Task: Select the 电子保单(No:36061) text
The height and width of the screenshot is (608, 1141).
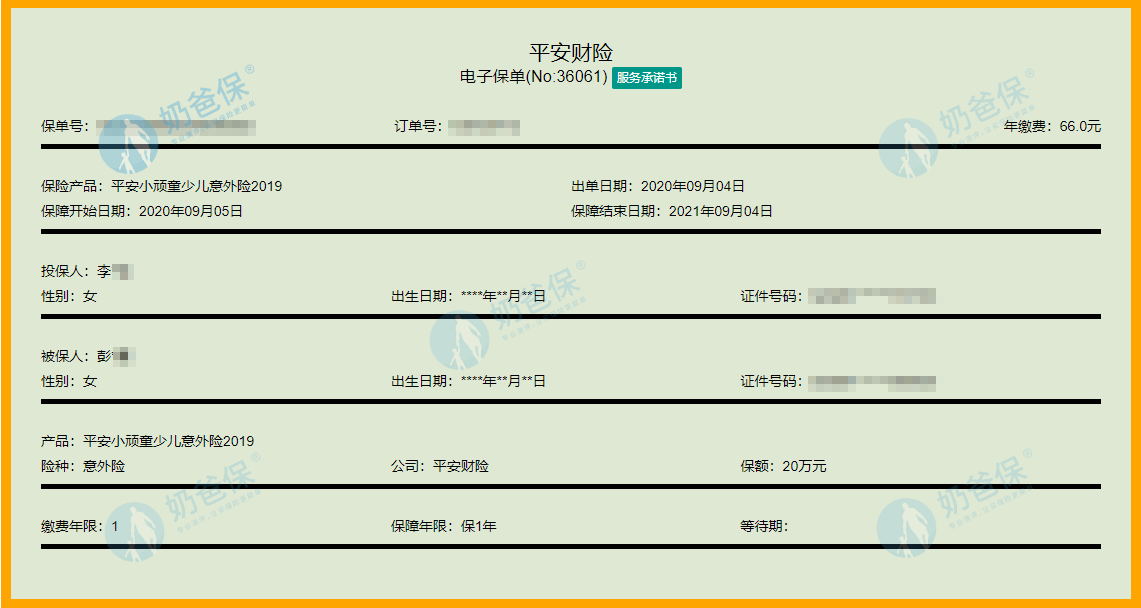Action: pyautogui.click(x=534, y=78)
